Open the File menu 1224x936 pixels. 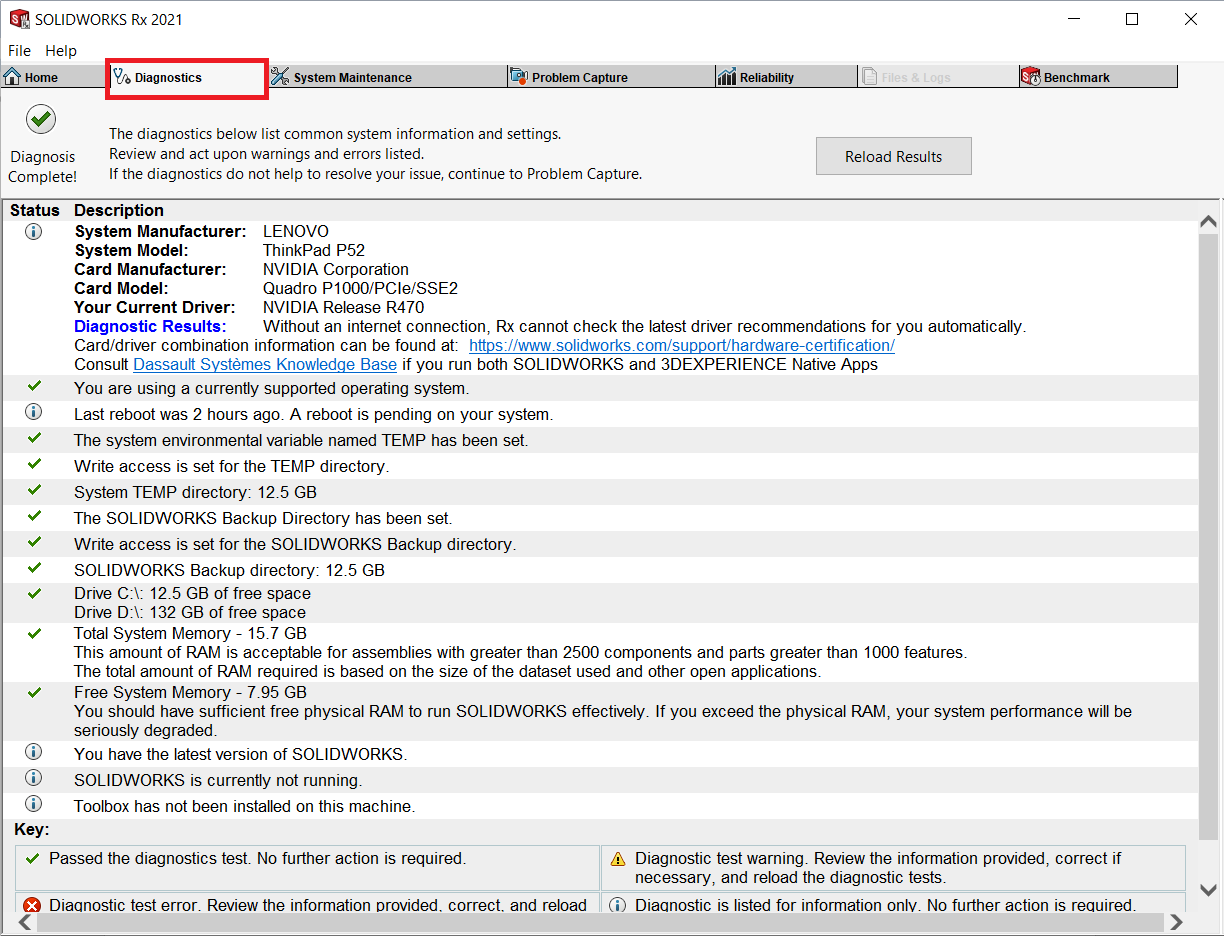pos(19,50)
